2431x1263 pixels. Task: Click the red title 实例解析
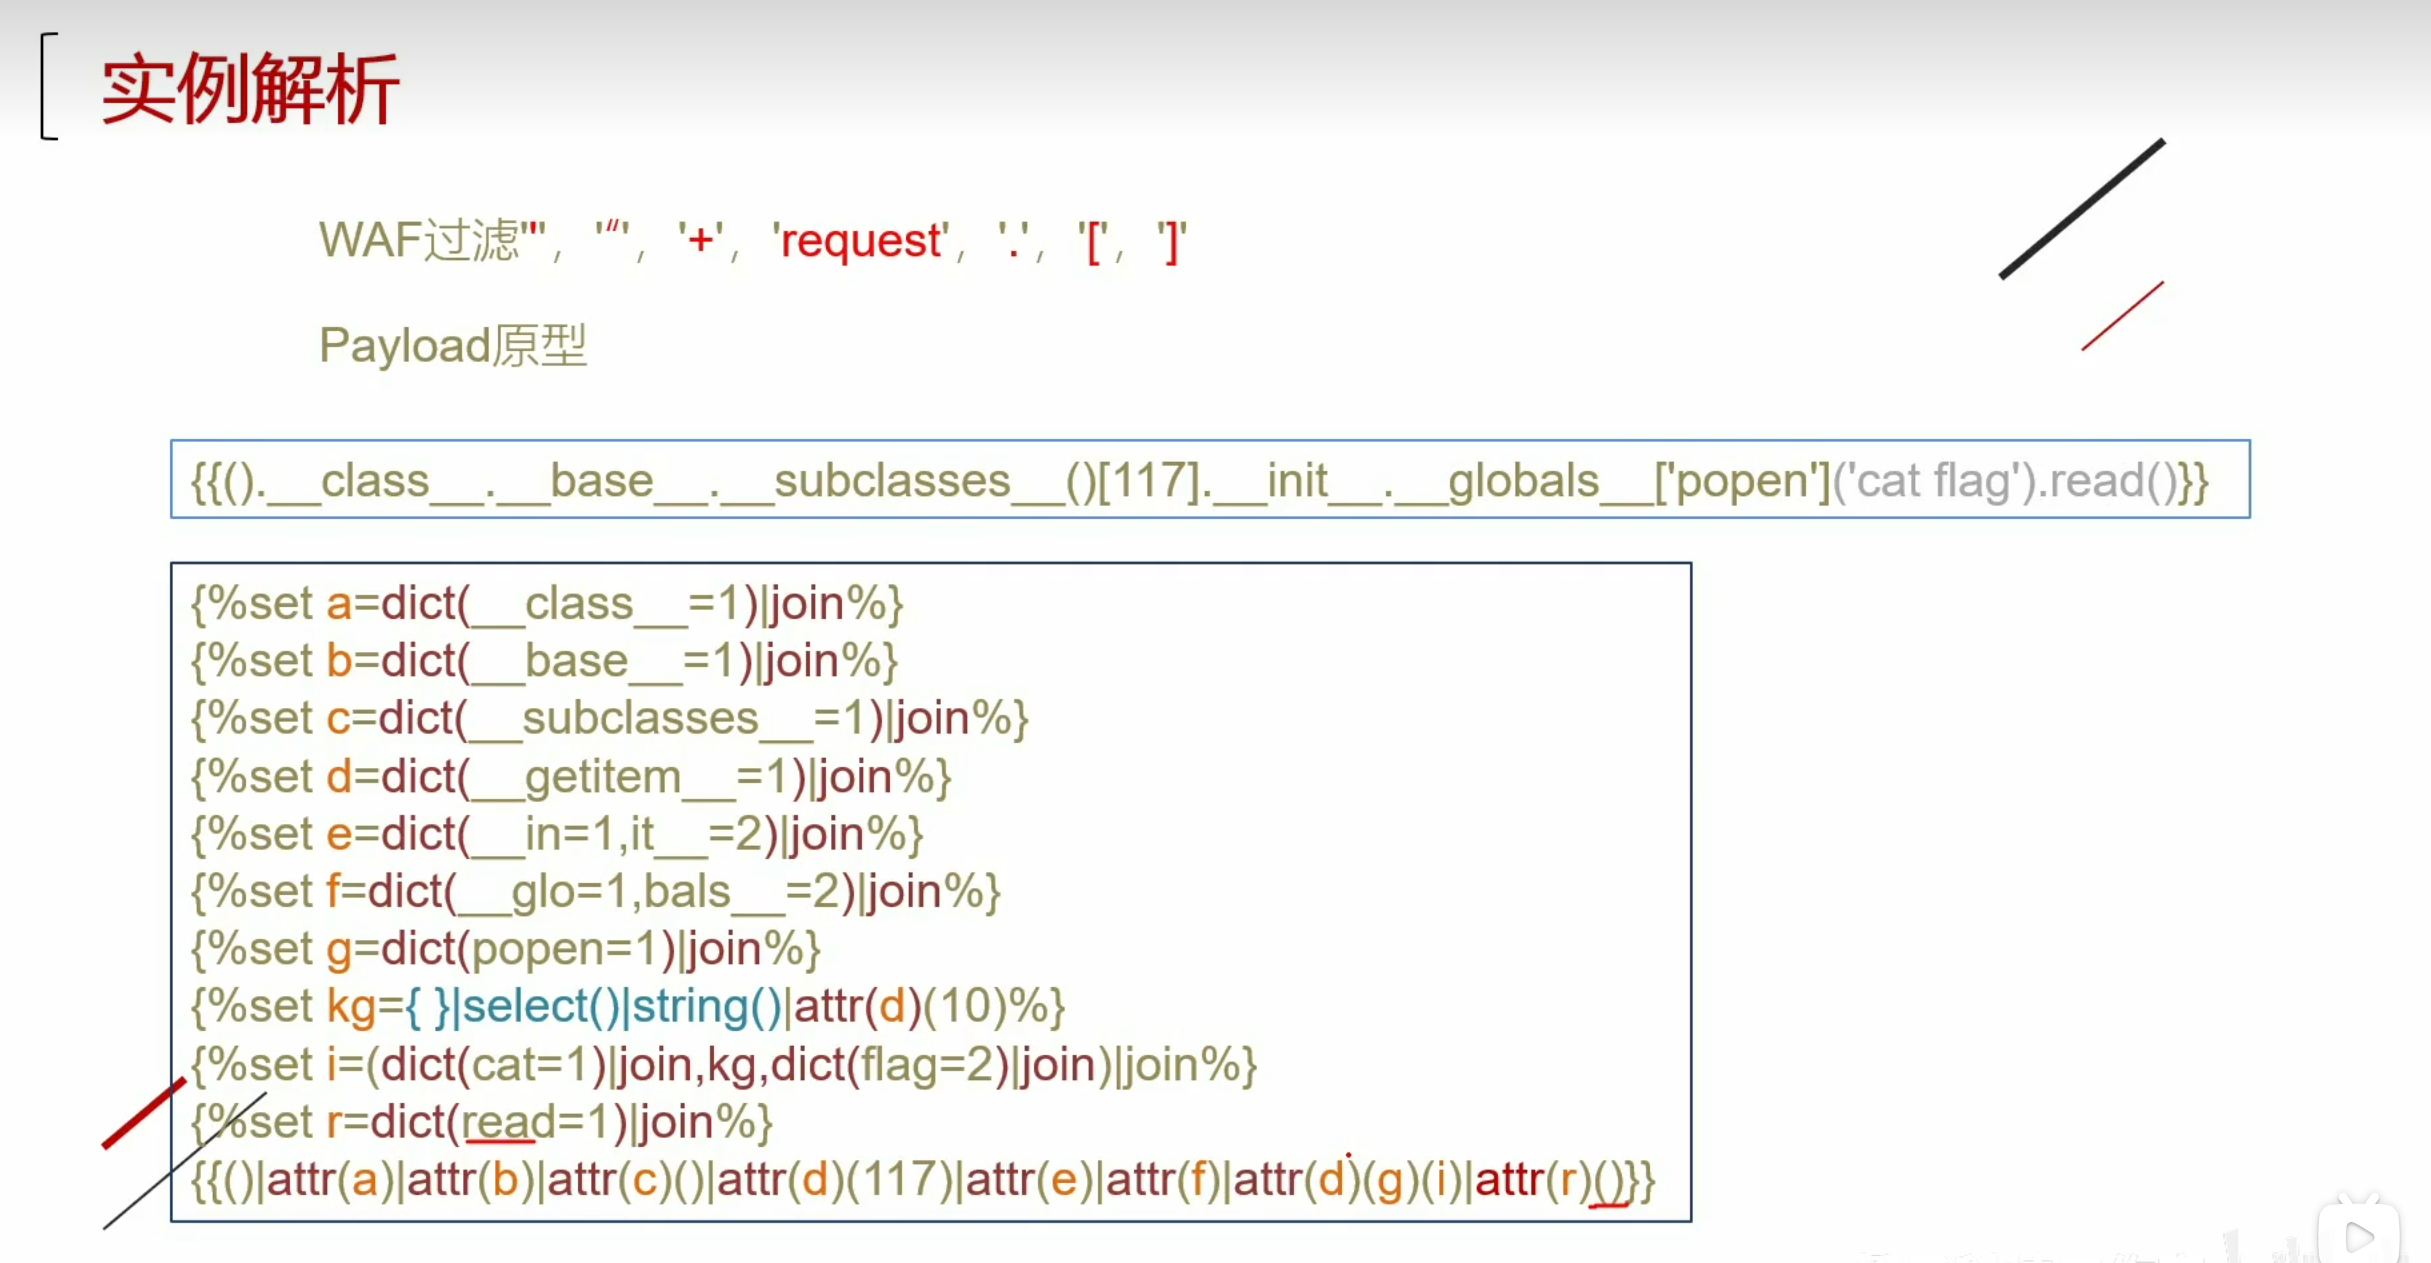250,89
